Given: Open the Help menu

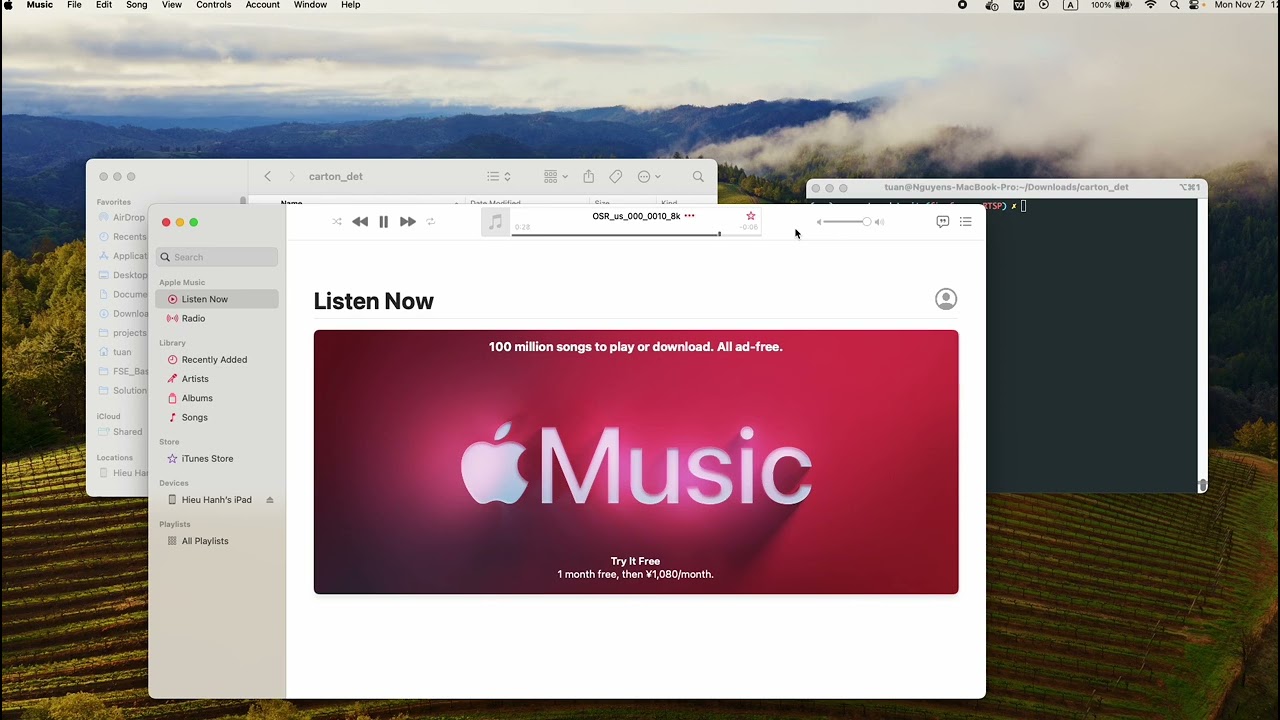Looking at the screenshot, I should pos(350,5).
